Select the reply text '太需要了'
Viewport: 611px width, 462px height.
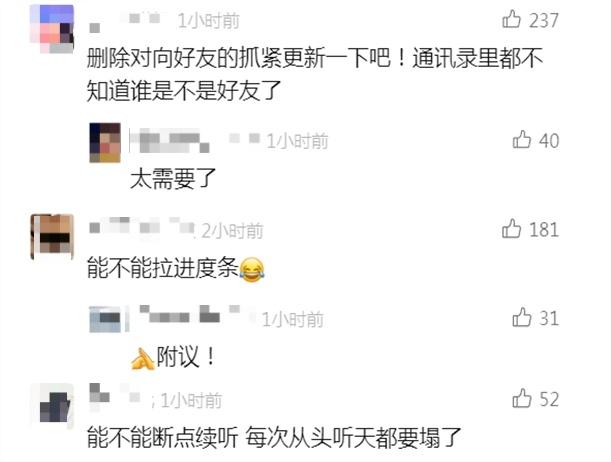pos(173,179)
